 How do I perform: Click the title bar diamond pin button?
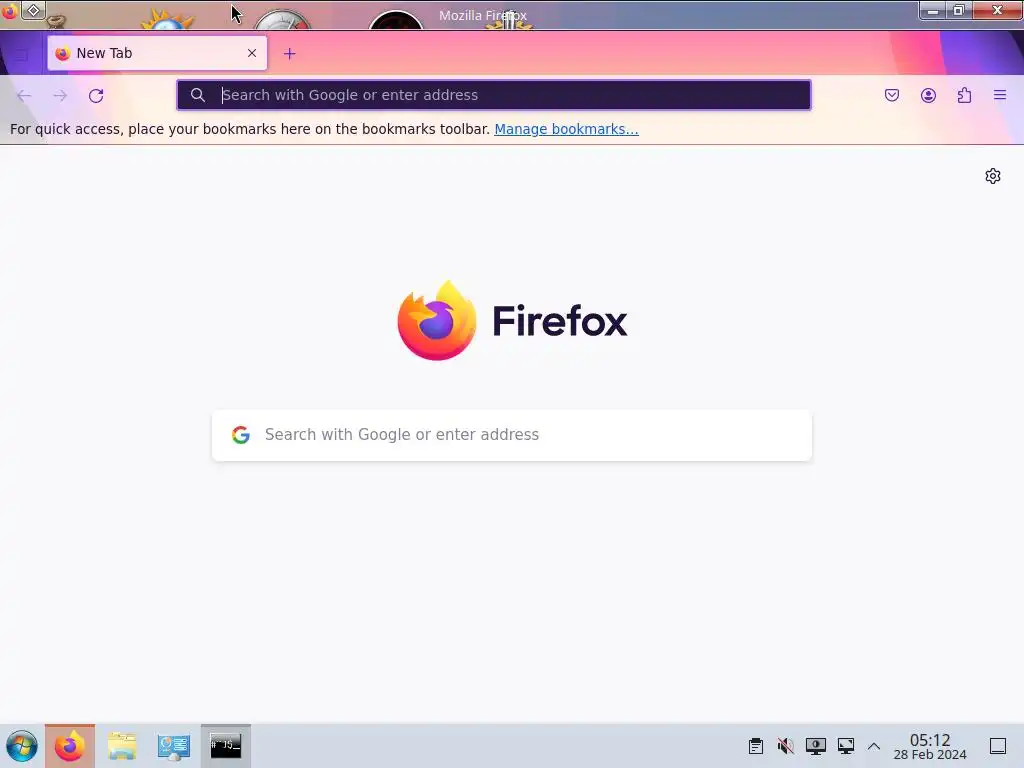(33, 10)
